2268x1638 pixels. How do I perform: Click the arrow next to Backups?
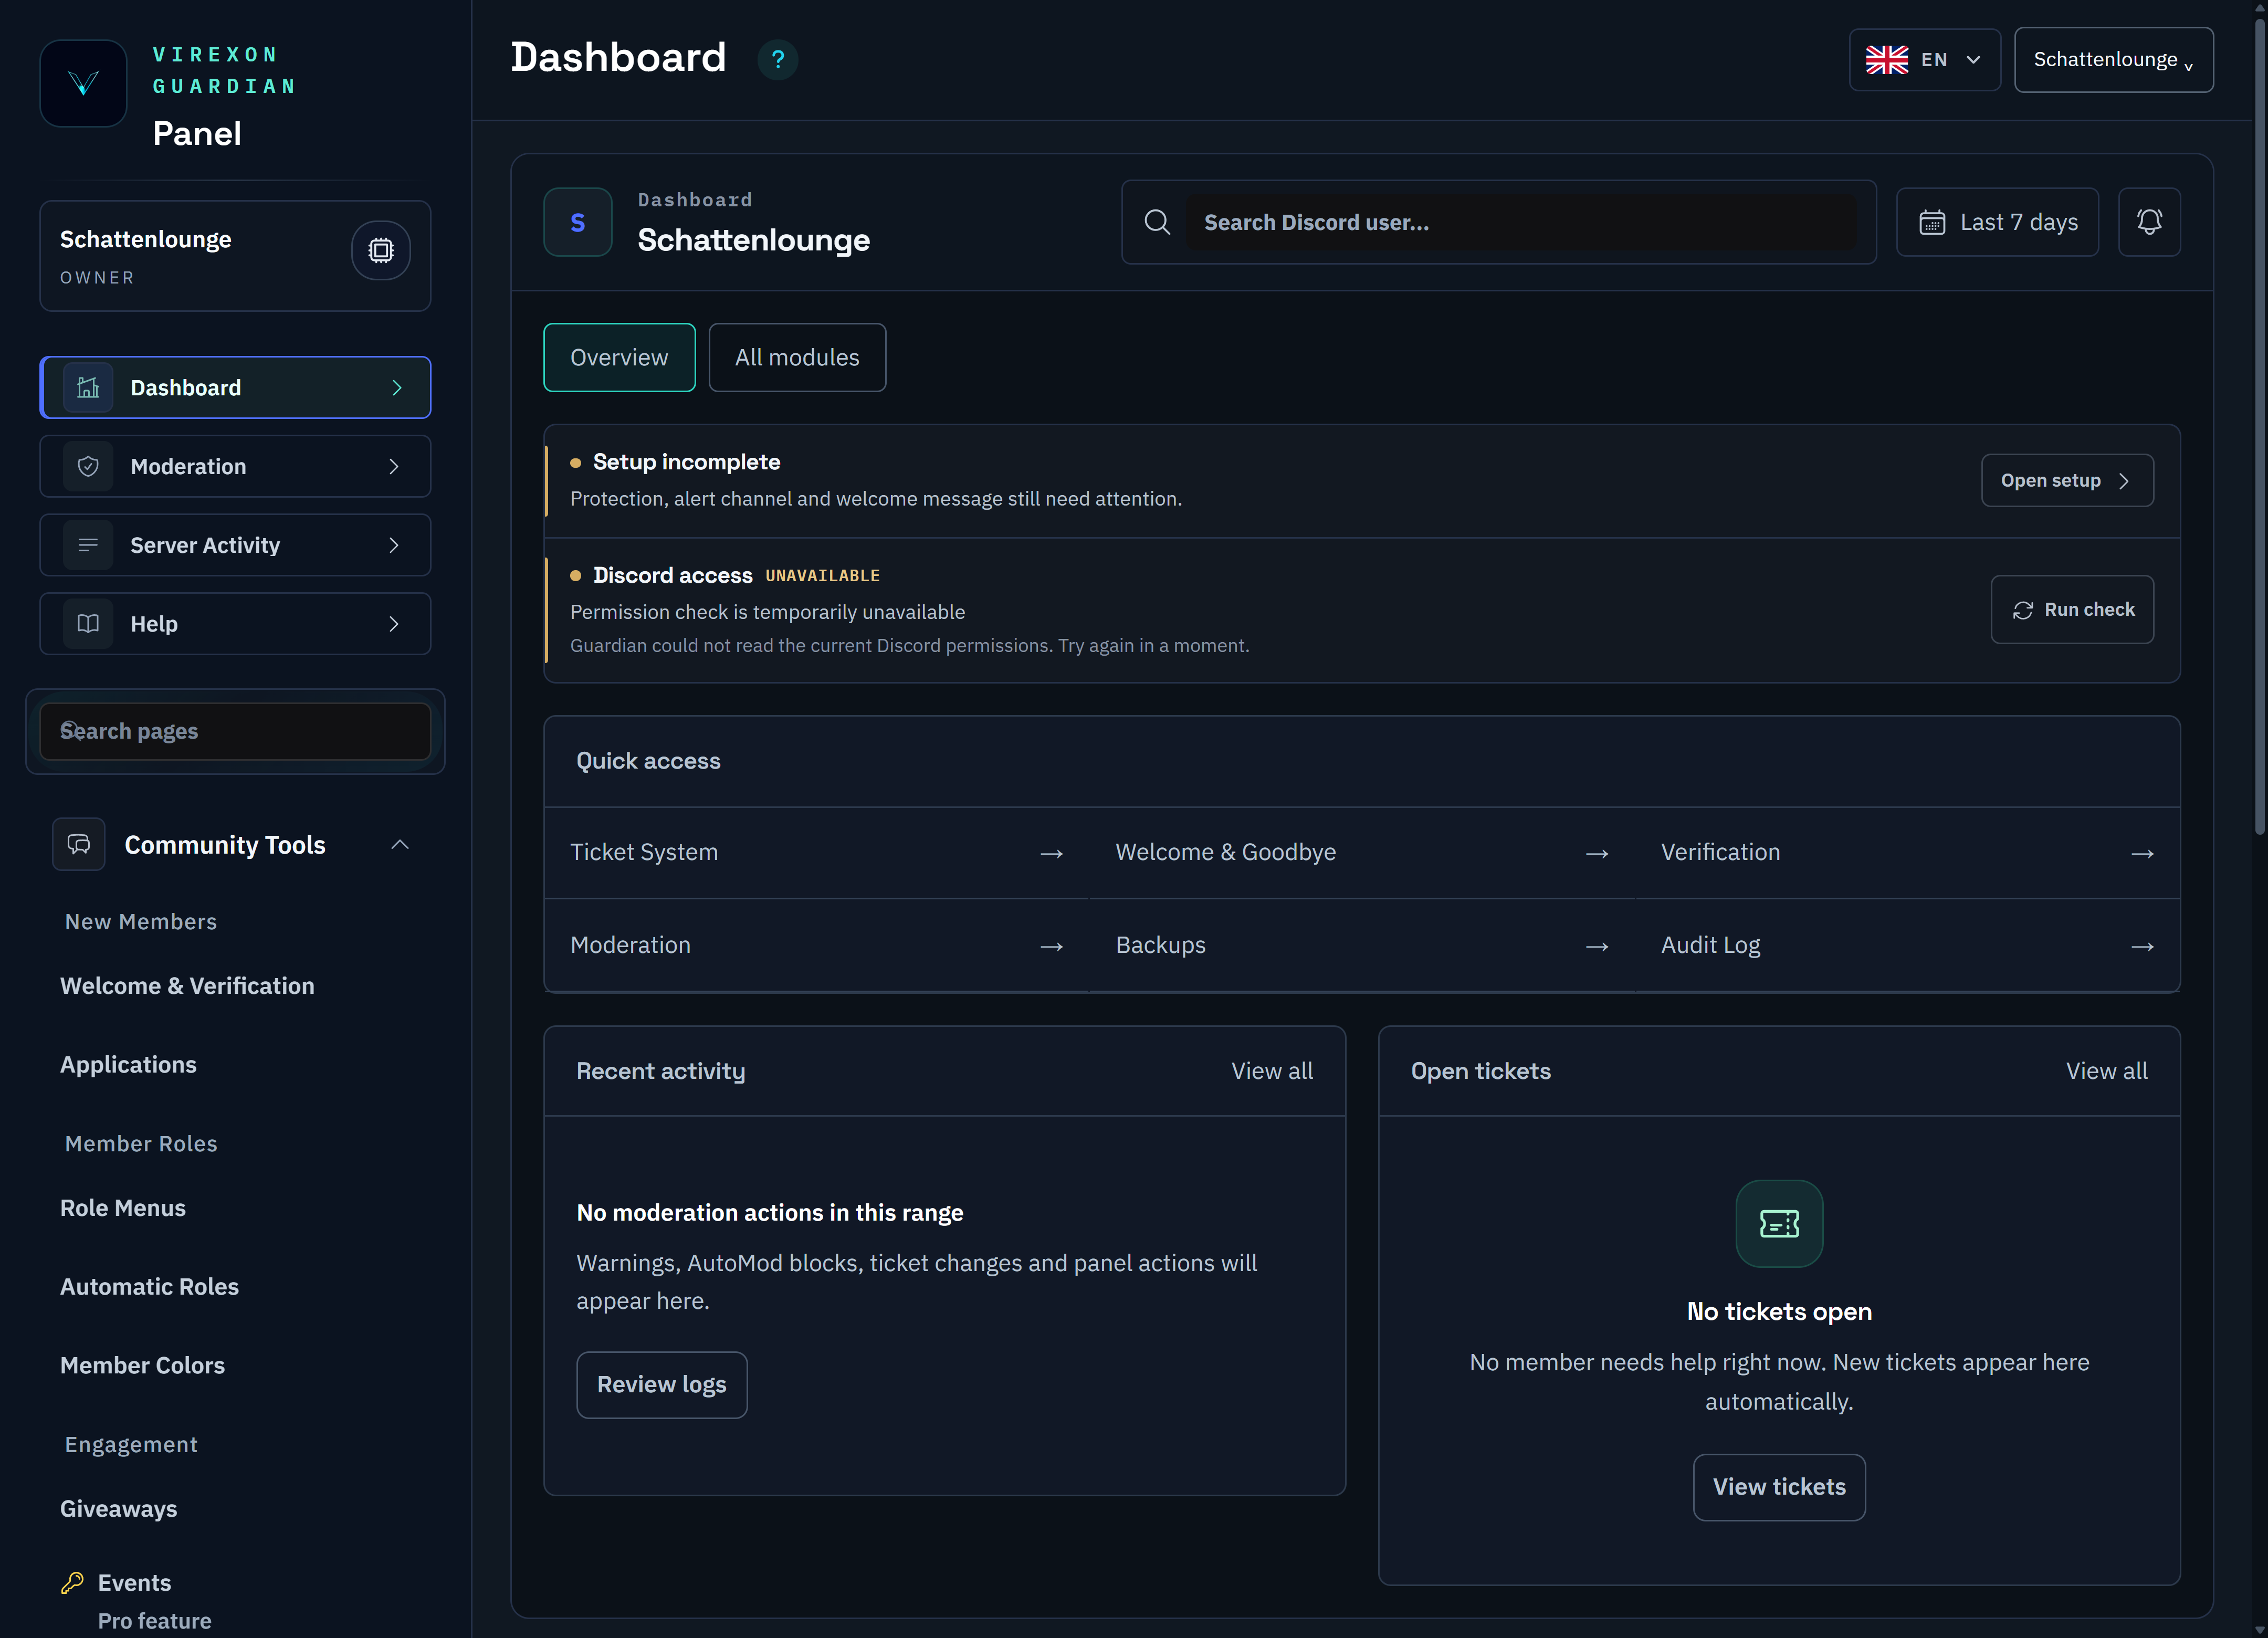1597,947
